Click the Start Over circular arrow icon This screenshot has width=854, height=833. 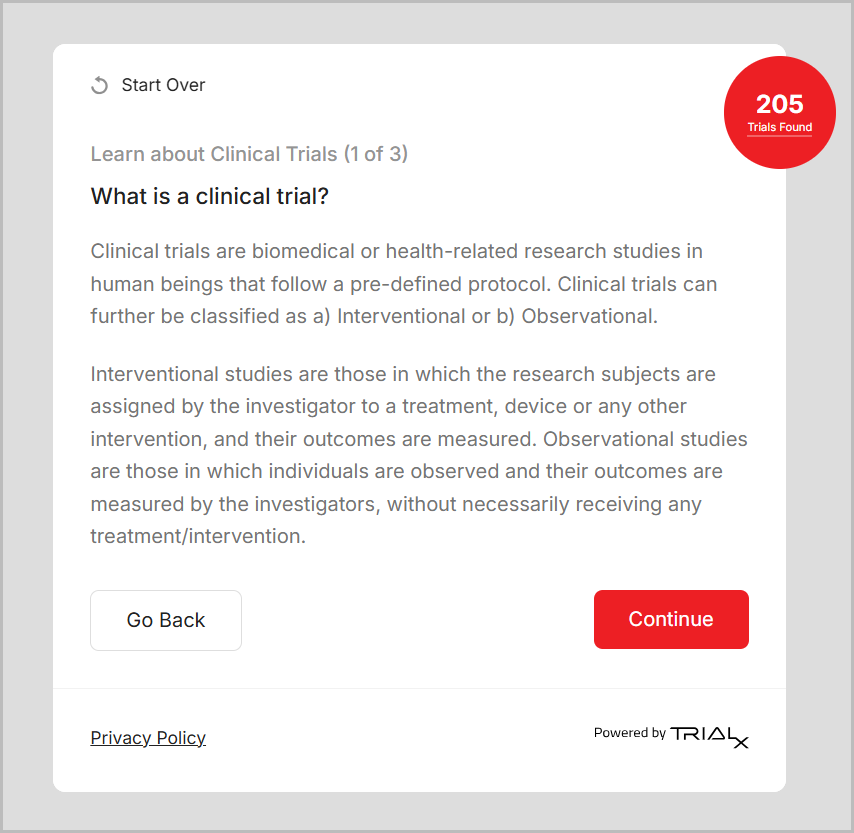coord(99,86)
